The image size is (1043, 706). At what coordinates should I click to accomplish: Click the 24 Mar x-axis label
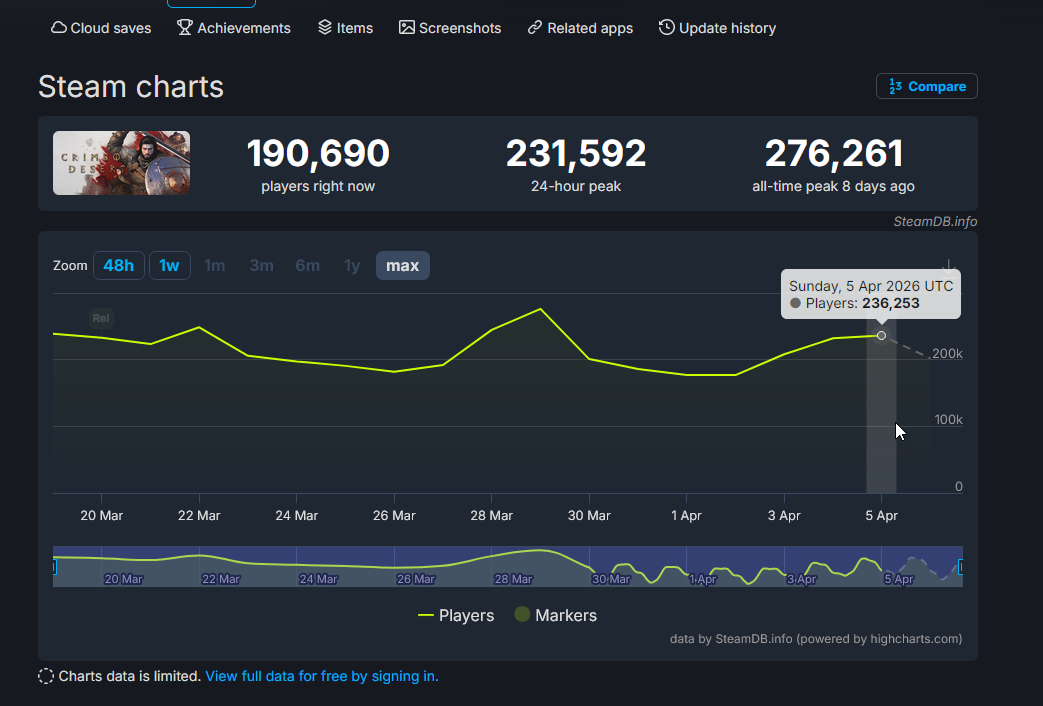pos(297,516)
